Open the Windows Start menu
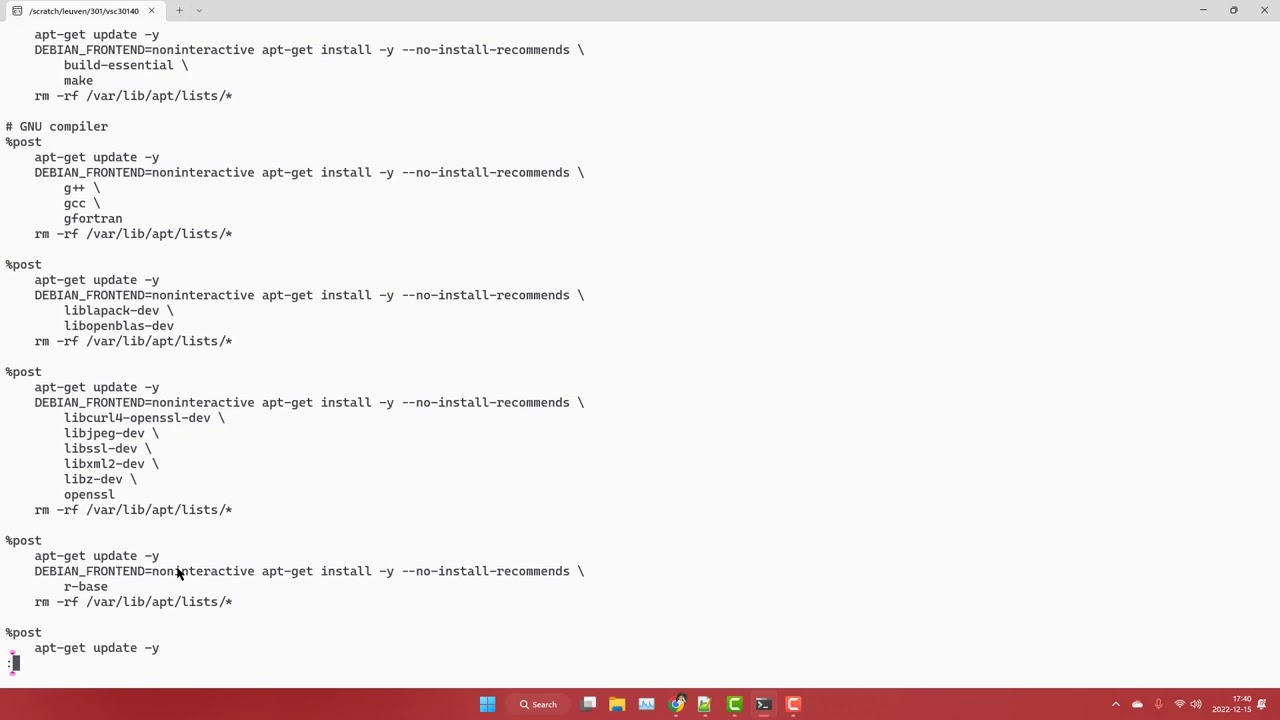Viewport: 1280px width, 720px height. (487, 704)
